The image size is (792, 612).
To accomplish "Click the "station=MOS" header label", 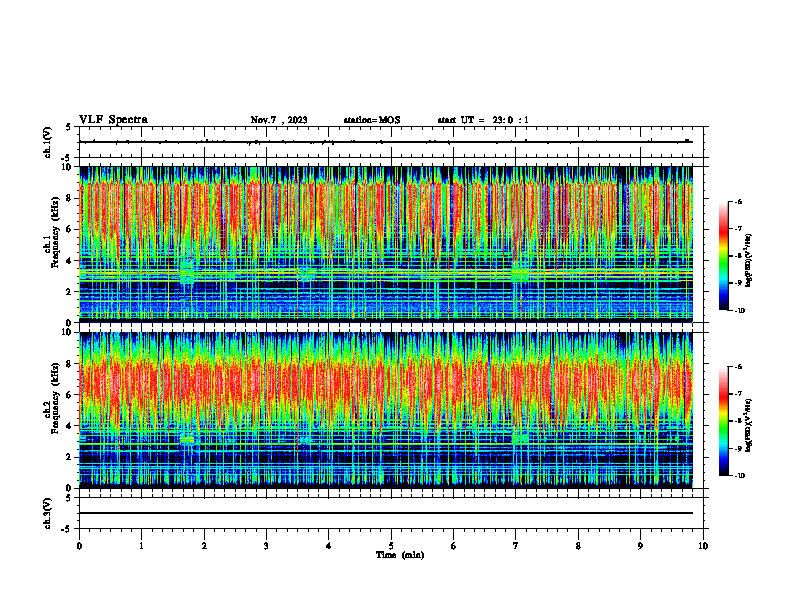I will point(372,120).
